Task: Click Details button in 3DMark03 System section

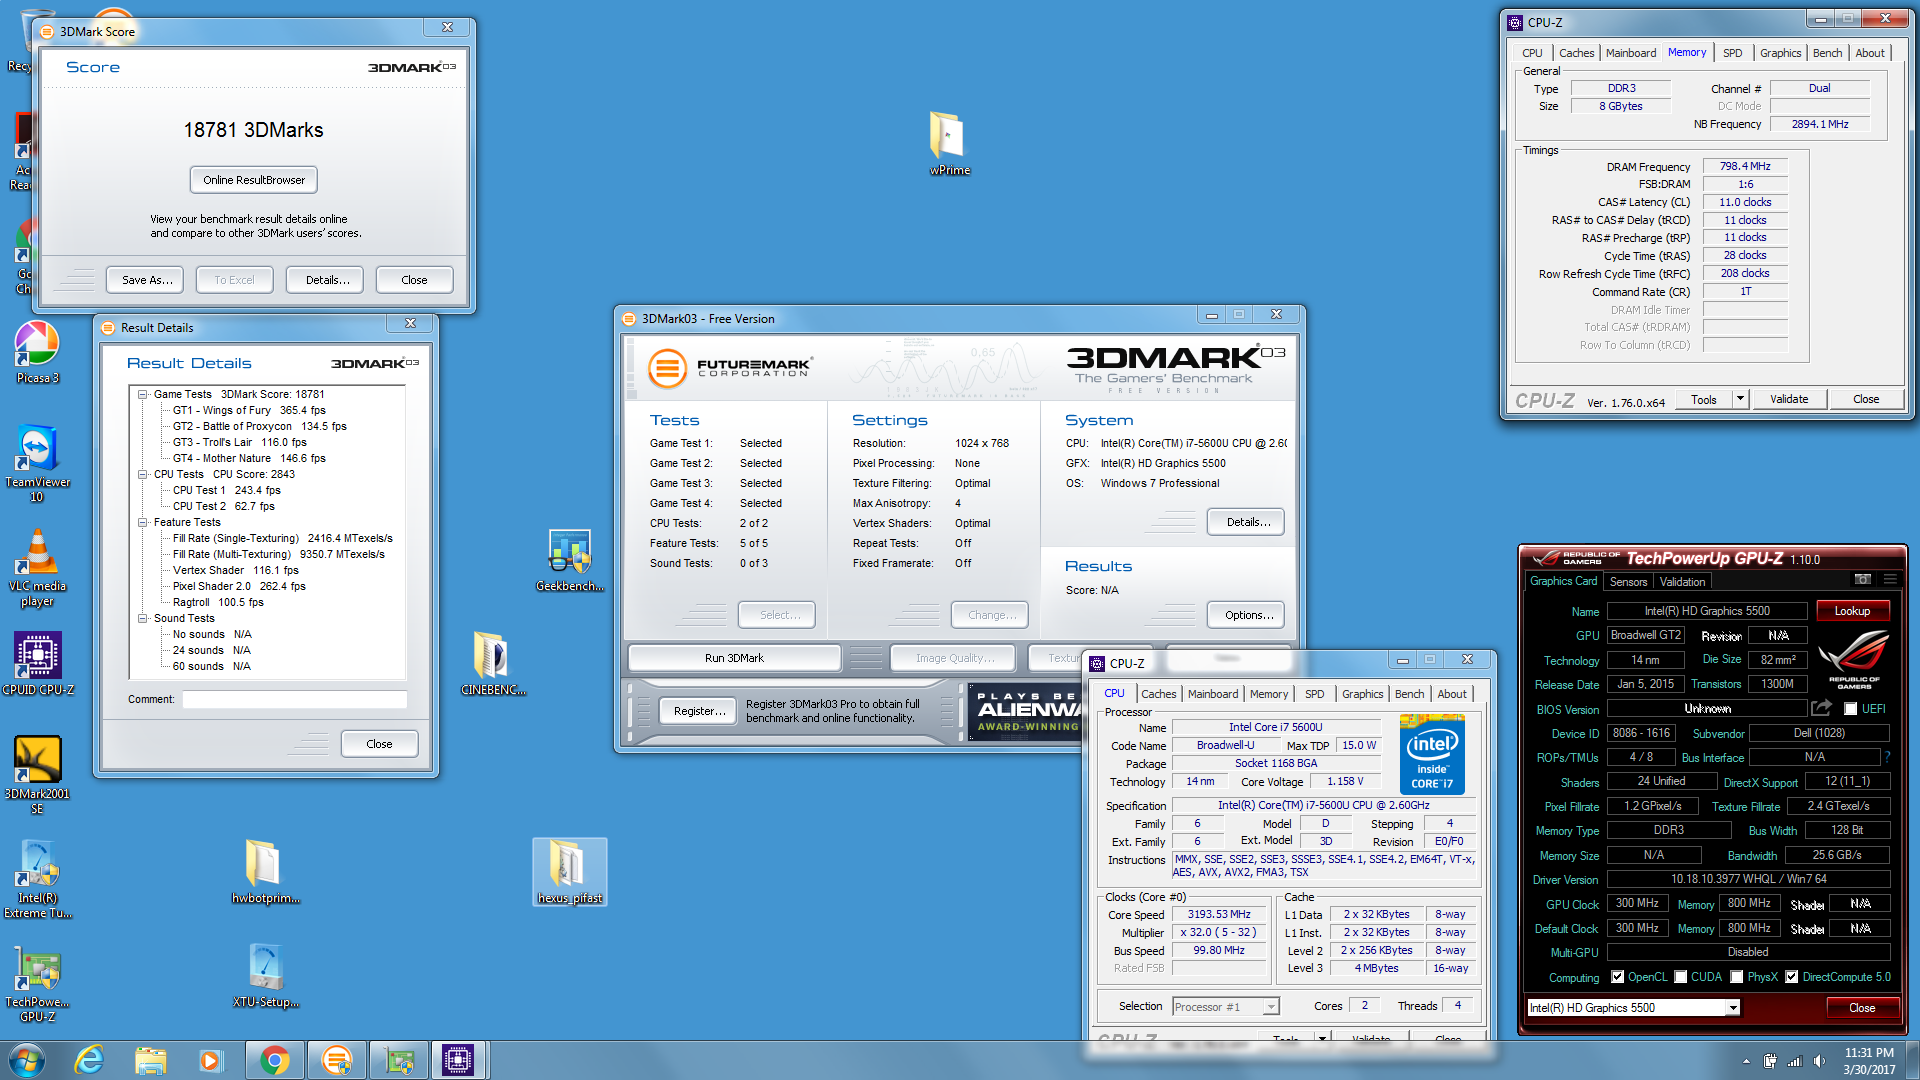Action: point(1248,522)
